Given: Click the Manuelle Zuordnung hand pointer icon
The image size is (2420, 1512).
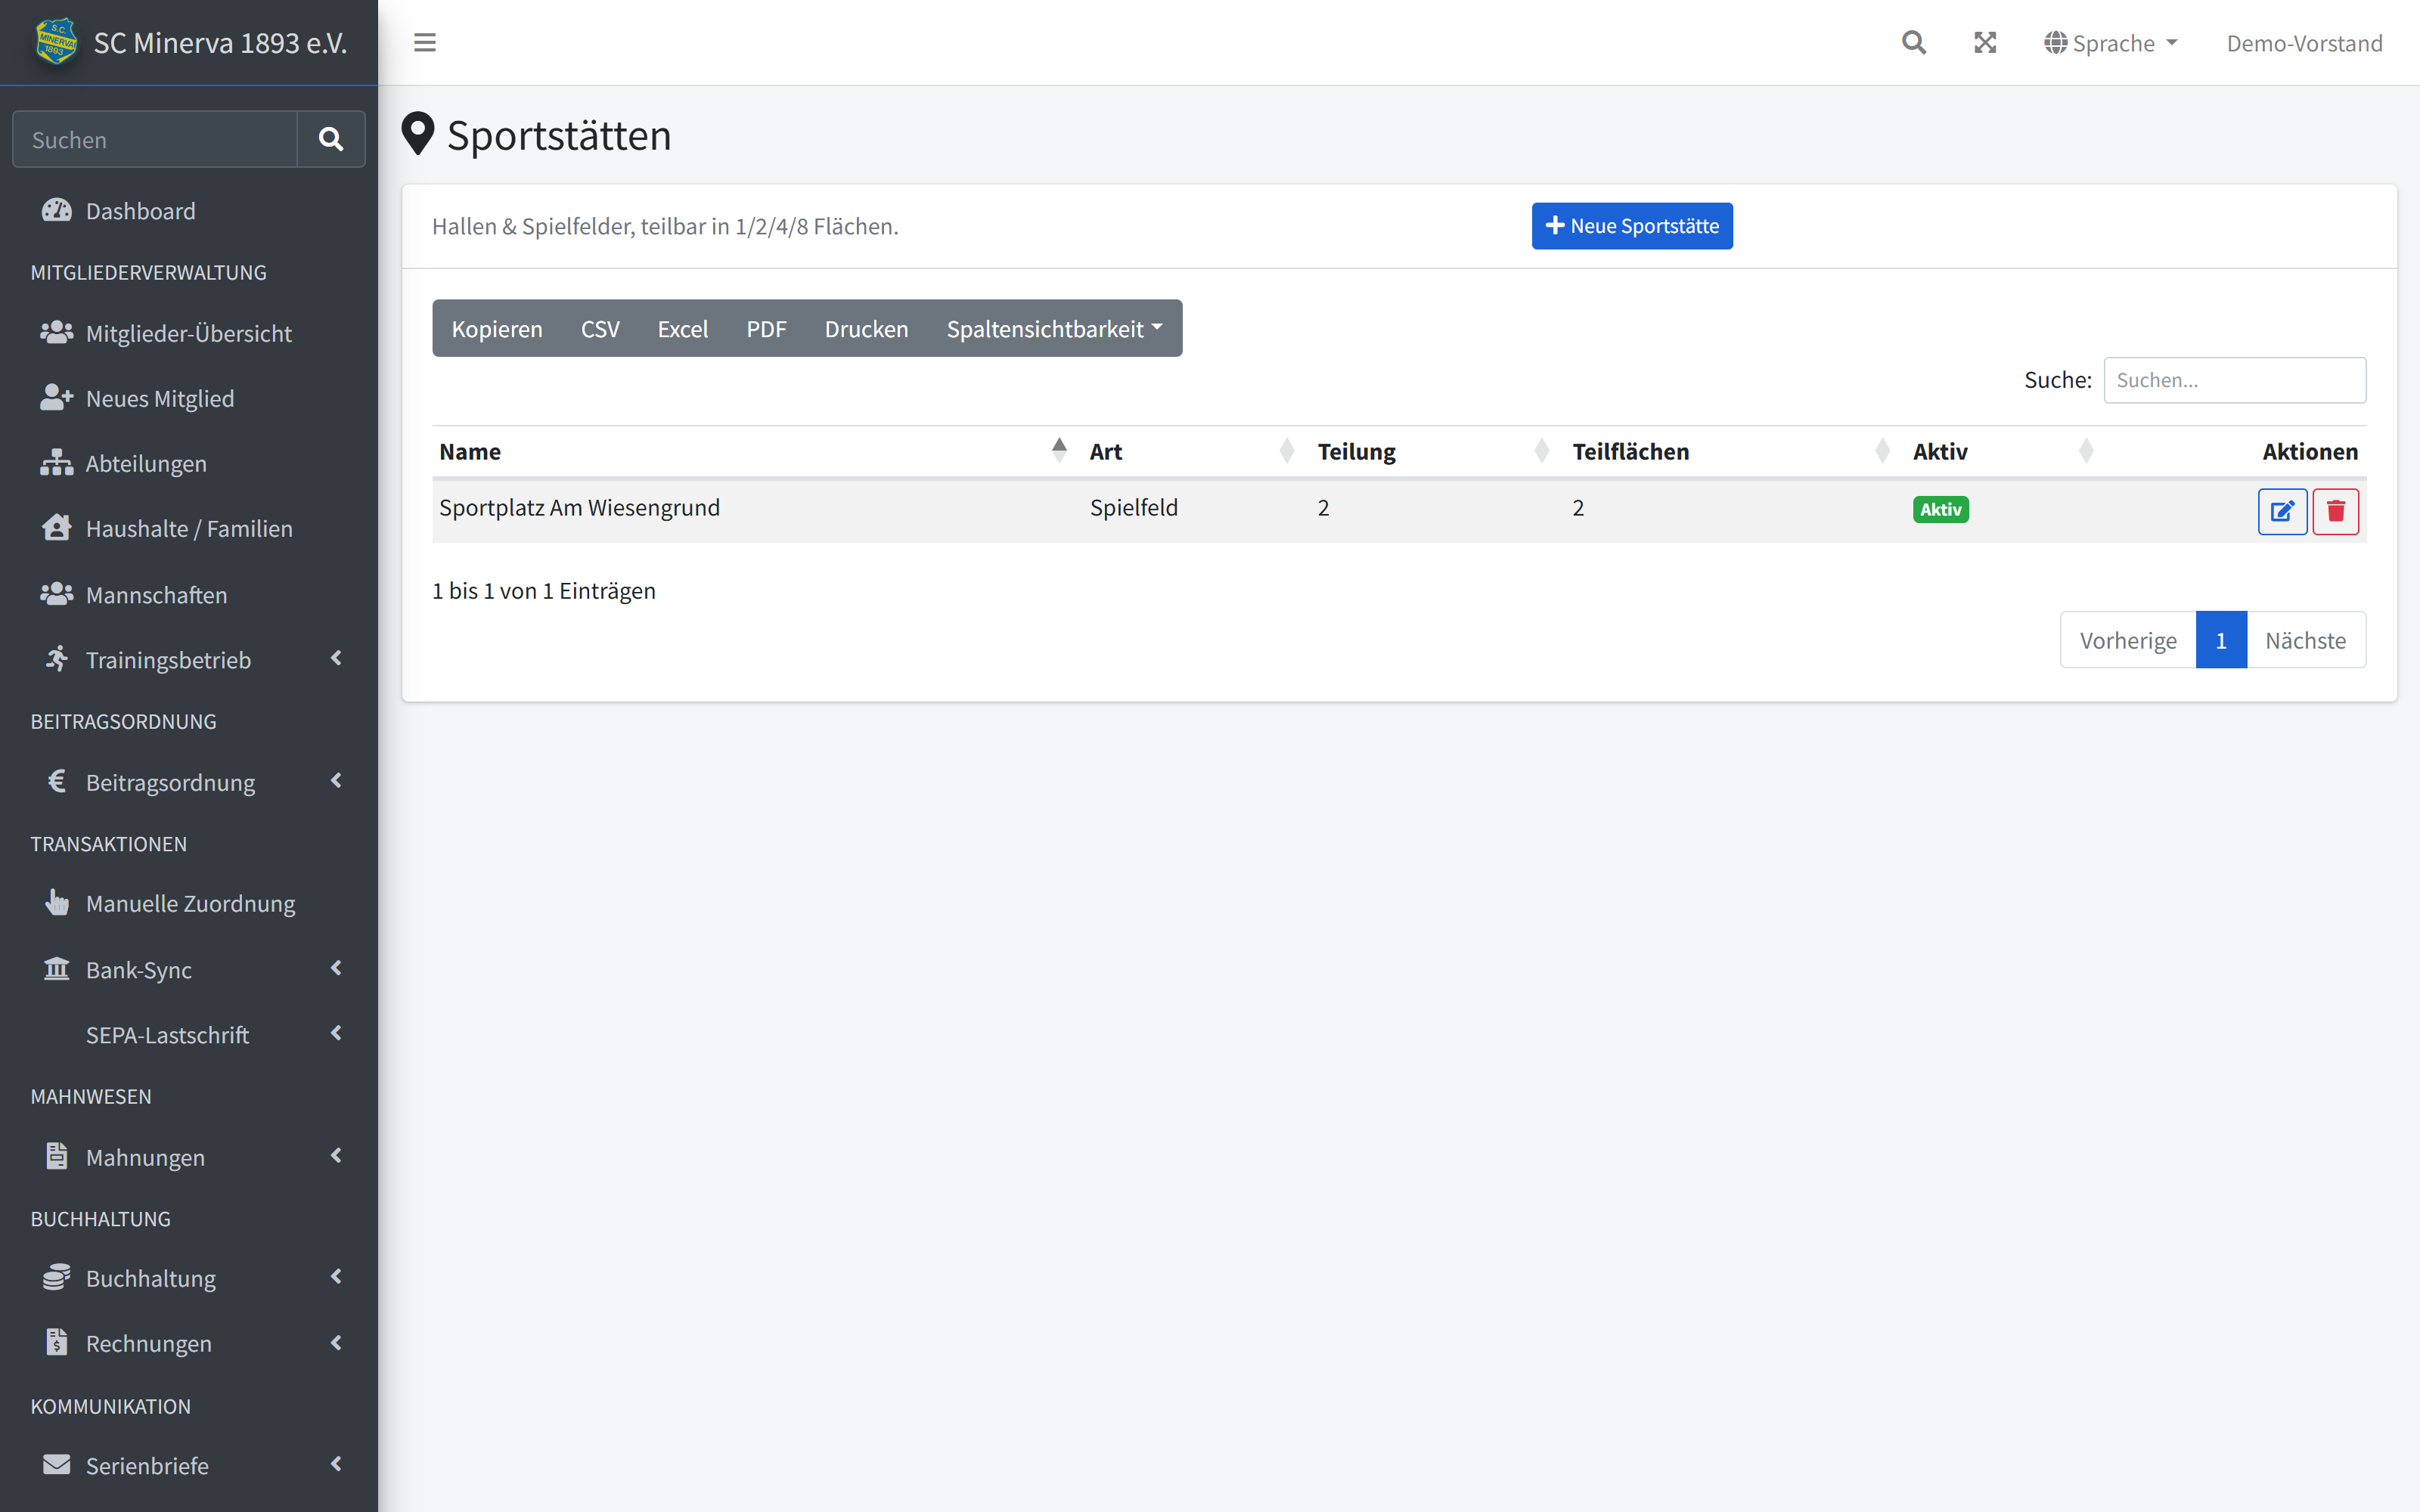Looking at the screenshot, I should coord(57,902).
